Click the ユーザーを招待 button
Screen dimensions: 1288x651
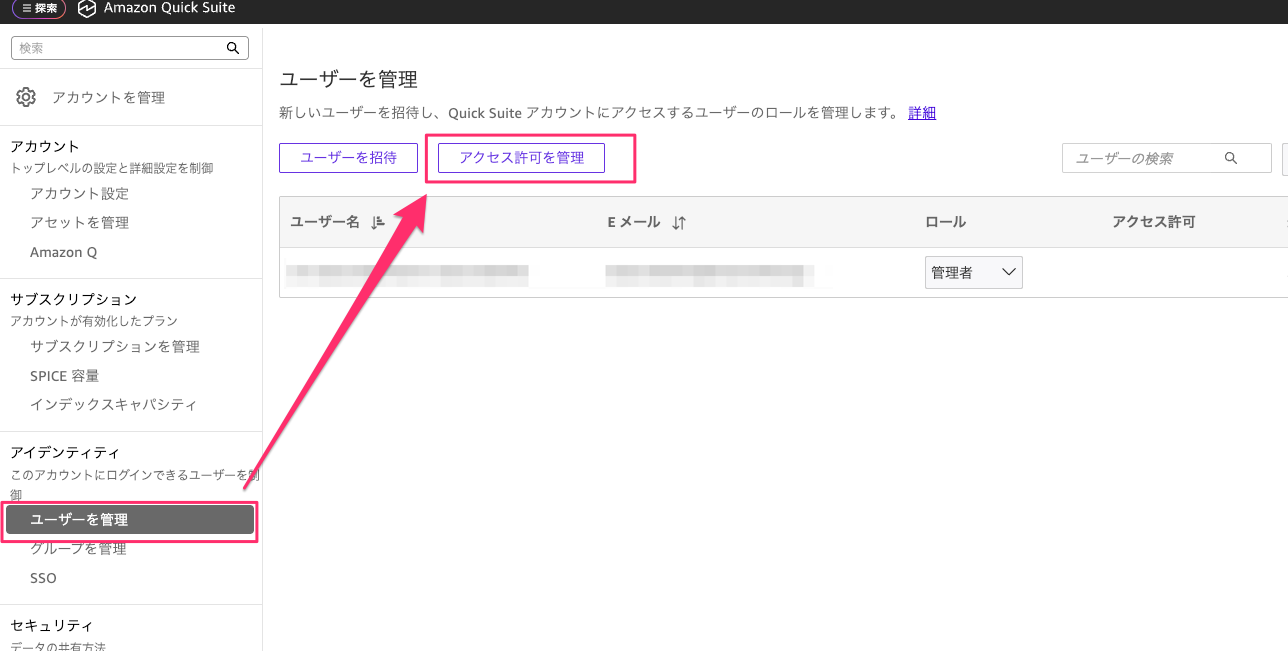pos(348,158)
